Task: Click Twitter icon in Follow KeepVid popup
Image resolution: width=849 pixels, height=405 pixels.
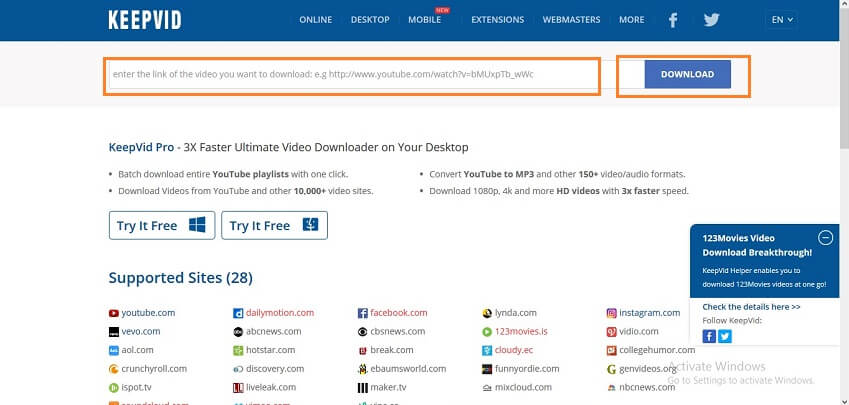Action: 724,336
